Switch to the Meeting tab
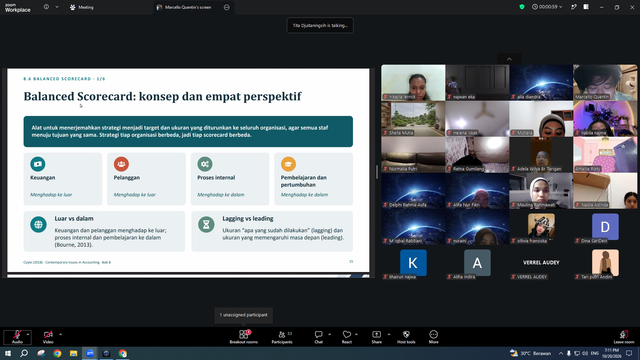640x360 pixels. [82, 7]
